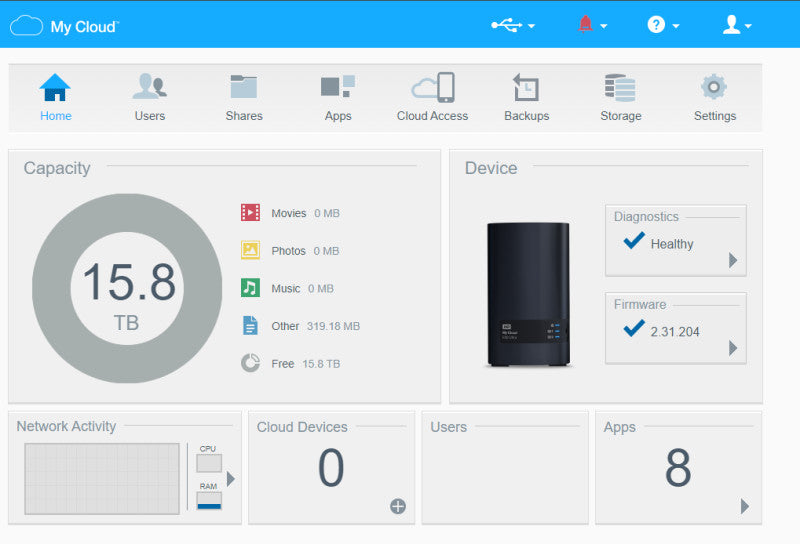Open the Apps tab label
This screenshot has width=800, height=544.
338,116
